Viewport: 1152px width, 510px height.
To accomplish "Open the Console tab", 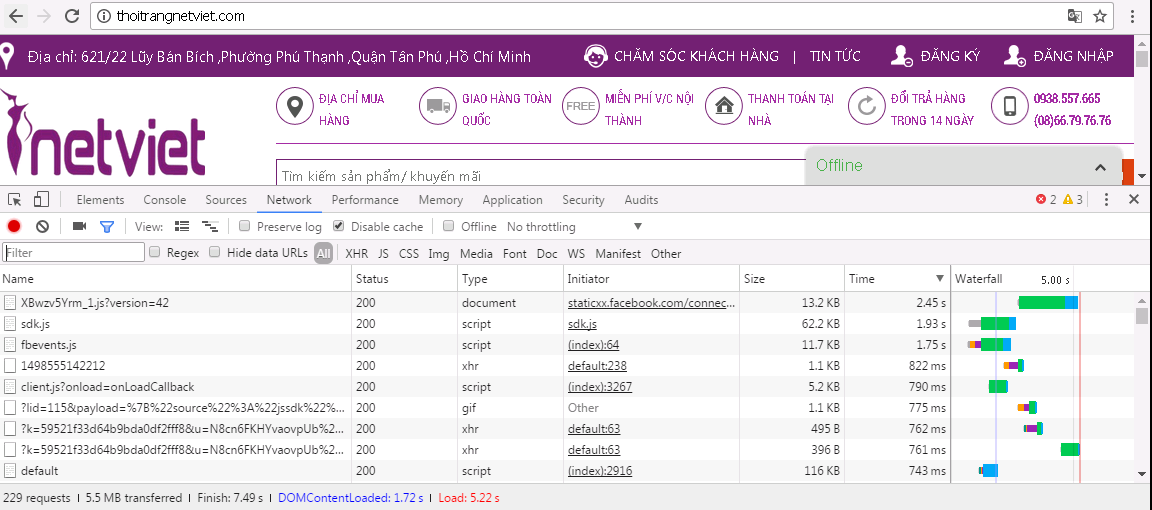I will click(x=165, y=200).
